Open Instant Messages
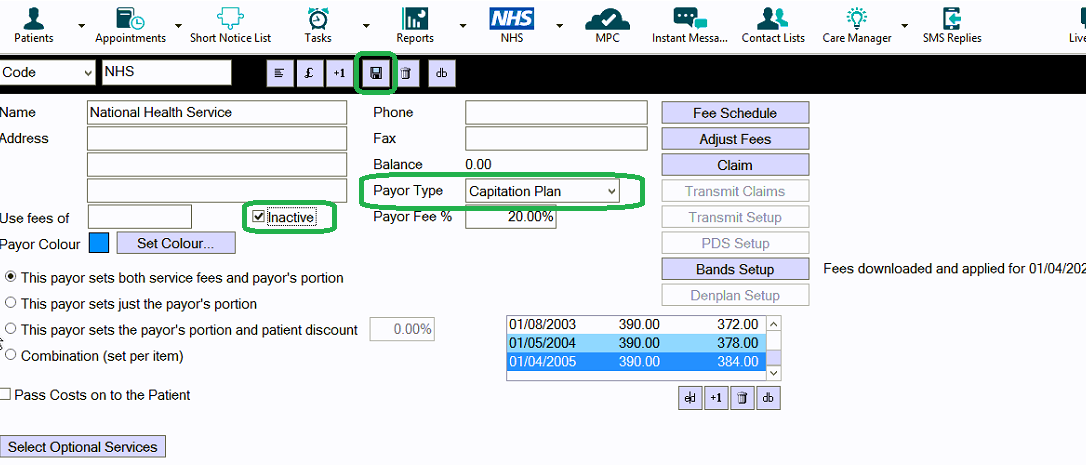 pyautogui.click(x=690, y=26)
